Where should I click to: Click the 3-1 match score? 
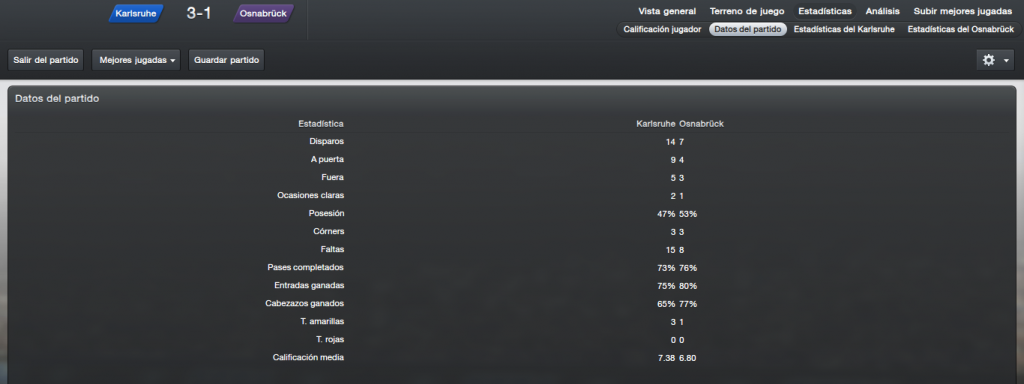[x=199, y=13]
